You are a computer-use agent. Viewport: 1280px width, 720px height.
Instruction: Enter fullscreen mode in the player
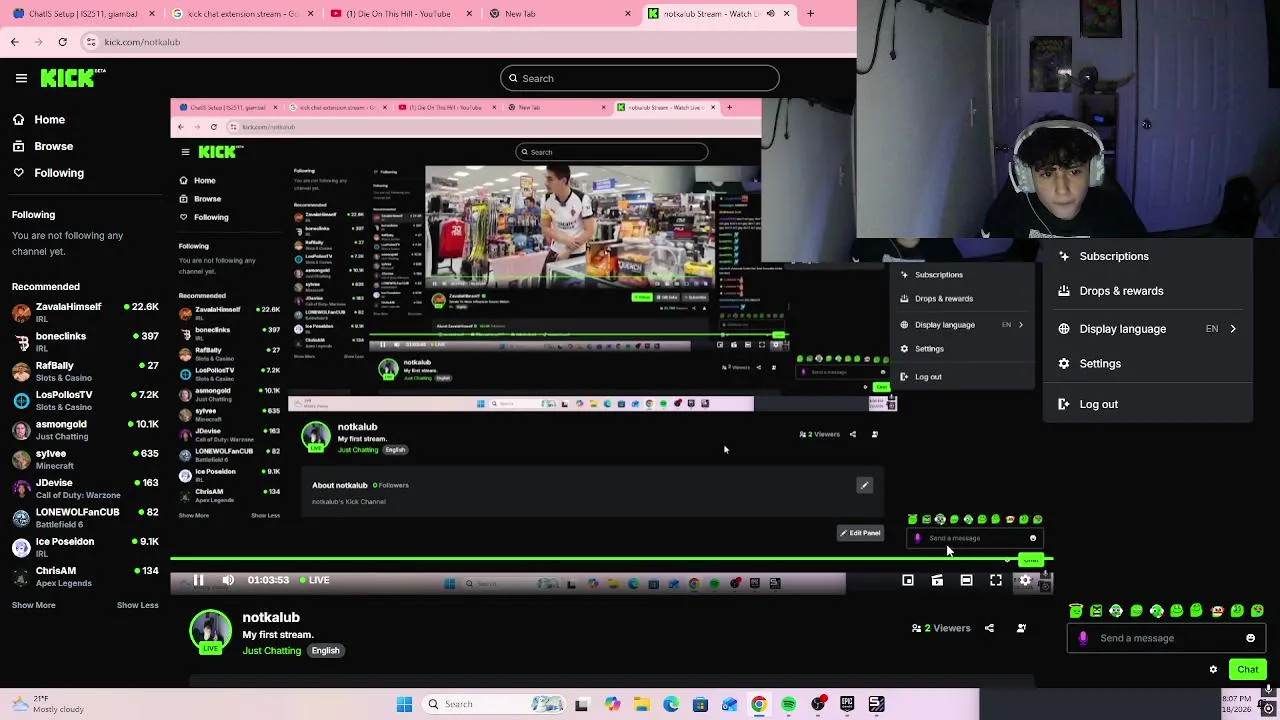coord(996,580)
